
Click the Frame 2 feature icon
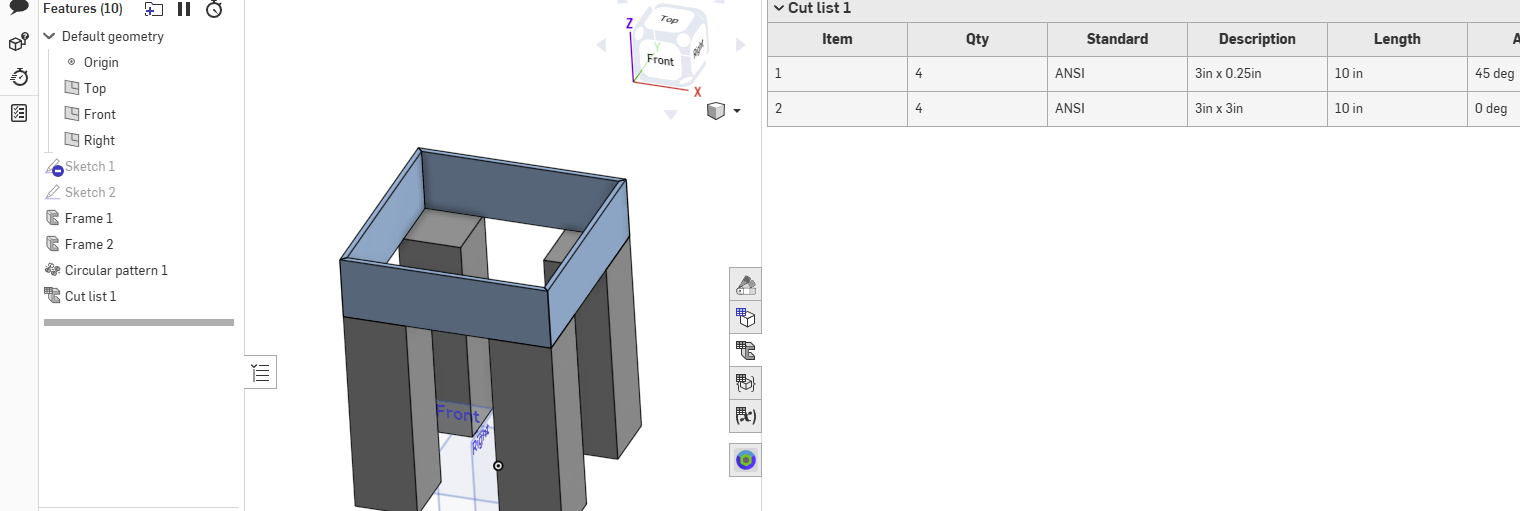click(x=53, y=244)
